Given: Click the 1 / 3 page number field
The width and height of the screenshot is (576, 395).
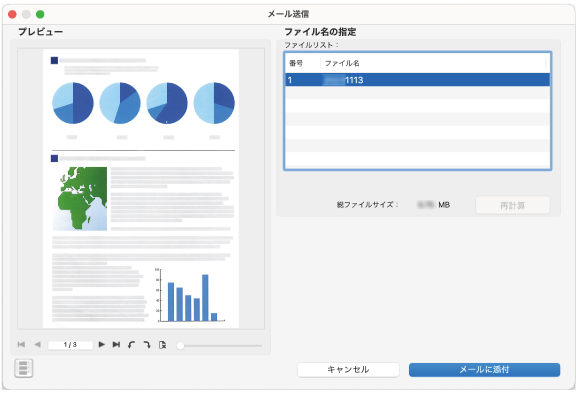Looking at the screenshot, I should [x=70, y=345].
